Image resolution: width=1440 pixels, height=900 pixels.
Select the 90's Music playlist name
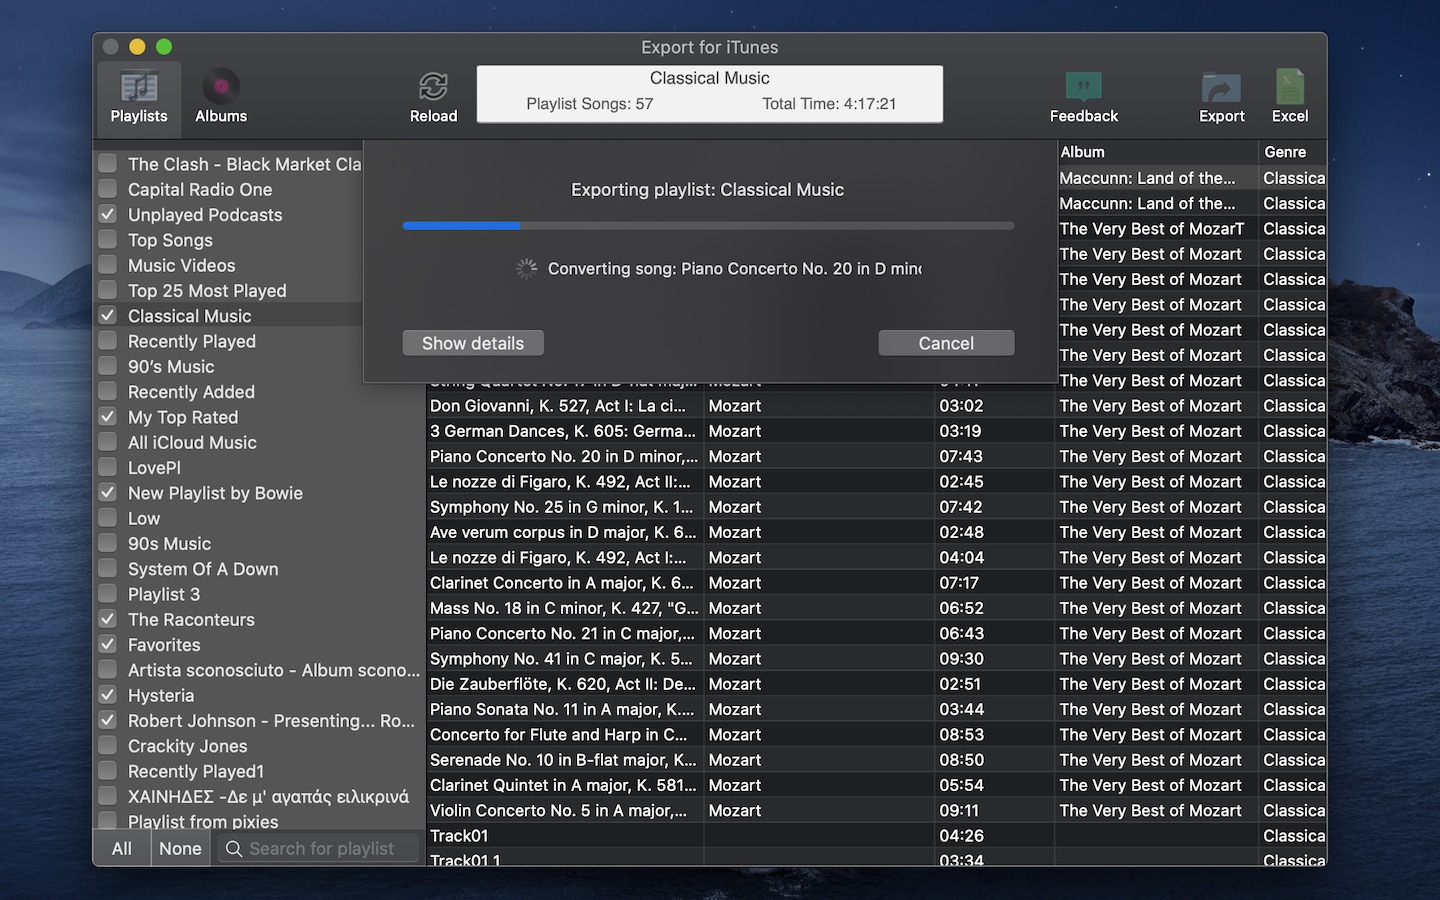[x=171, y=367]
